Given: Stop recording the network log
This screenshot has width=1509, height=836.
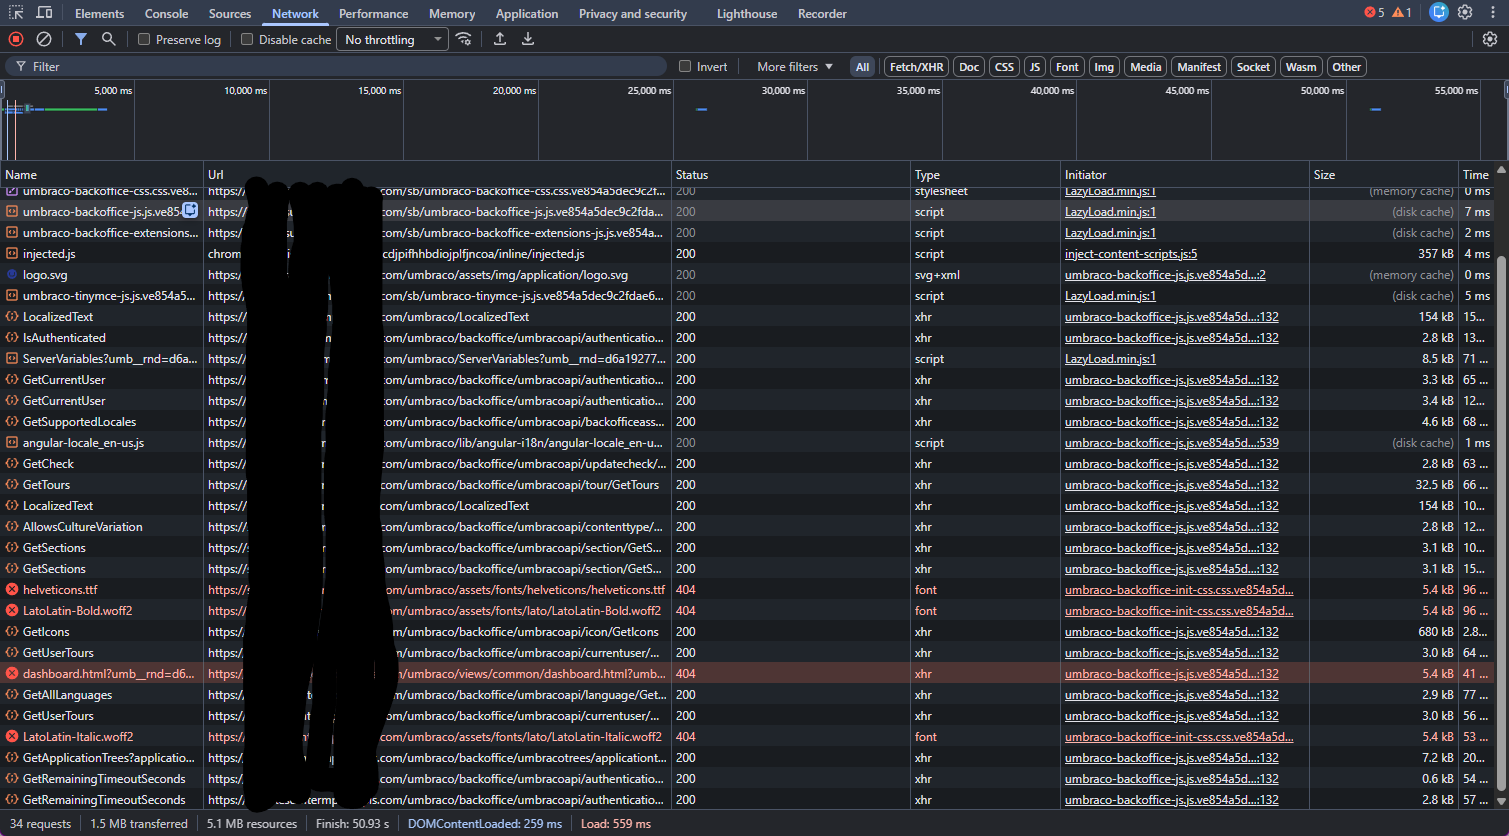Looking at the screenshot, I should (16, 39).
